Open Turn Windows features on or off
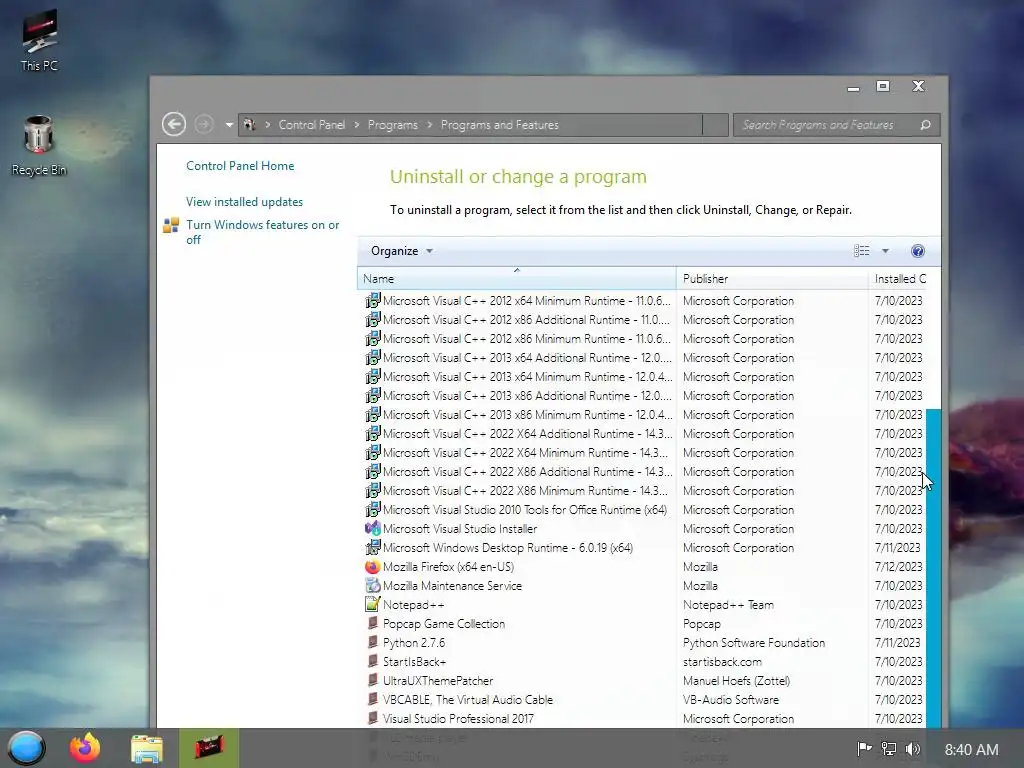 (263, 232)
